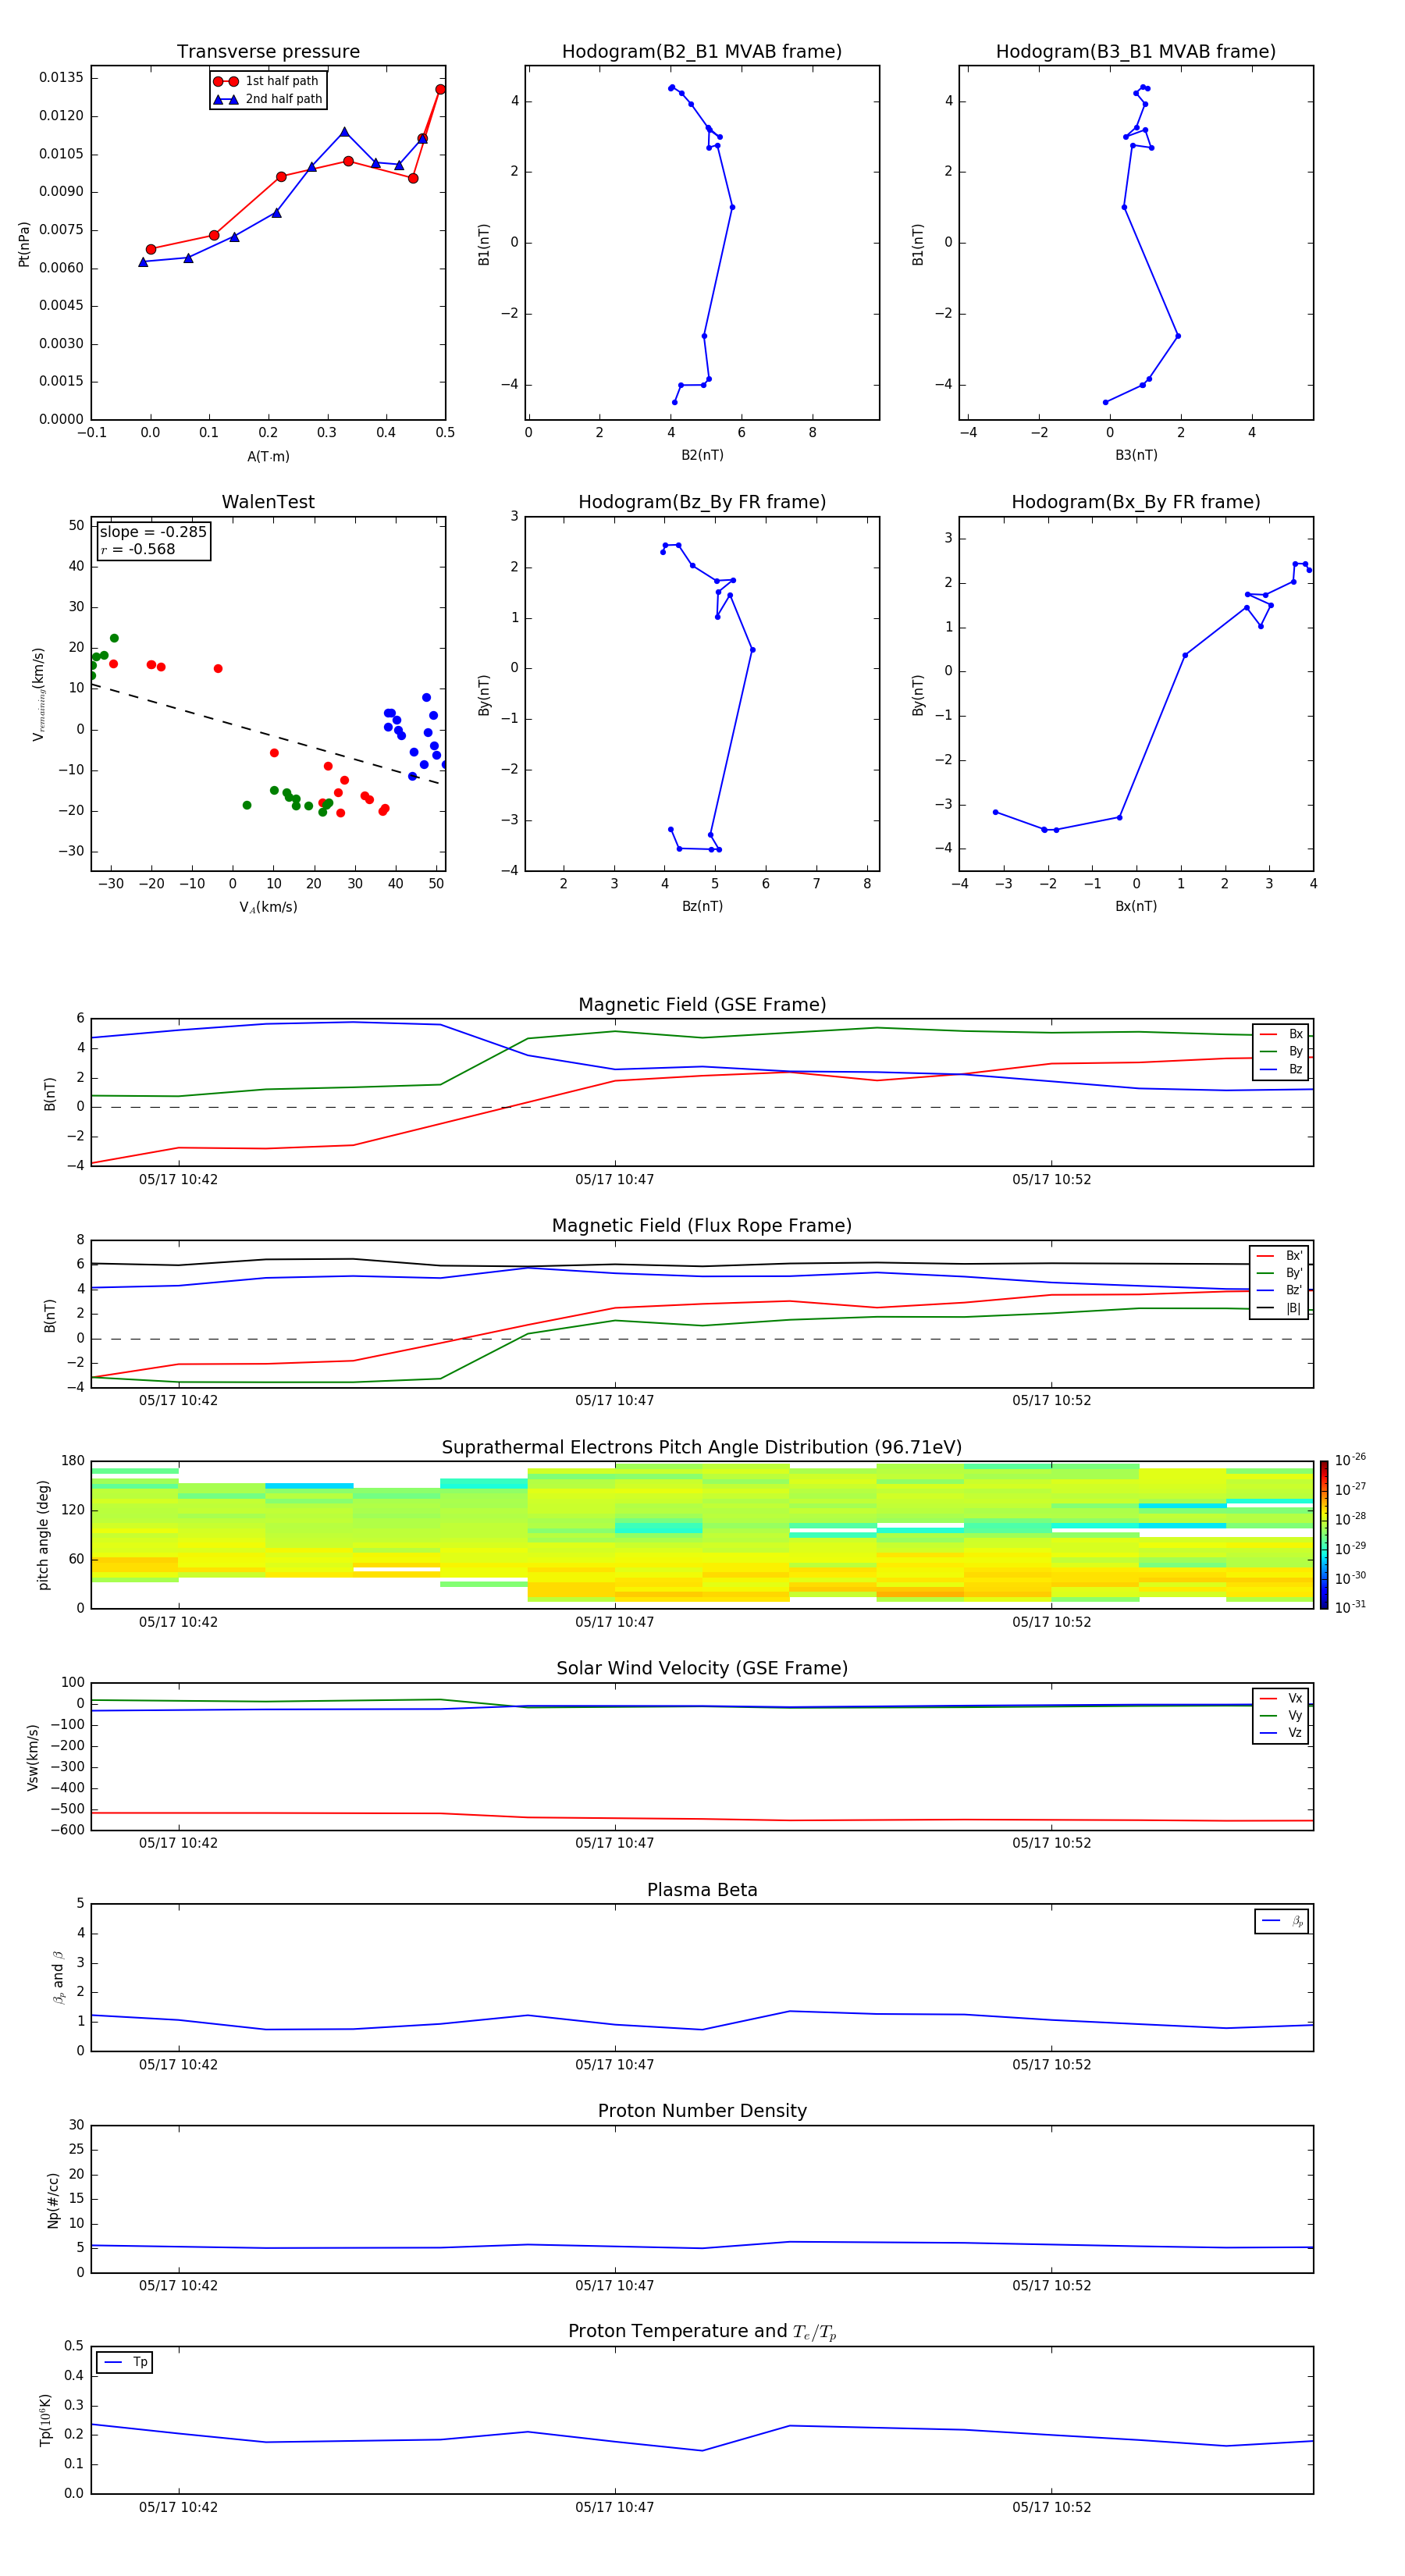Screen dimensions: 1405x2576
Task: Select the Bx legend entry in GSE plot
Action: coord(1281,1034)
